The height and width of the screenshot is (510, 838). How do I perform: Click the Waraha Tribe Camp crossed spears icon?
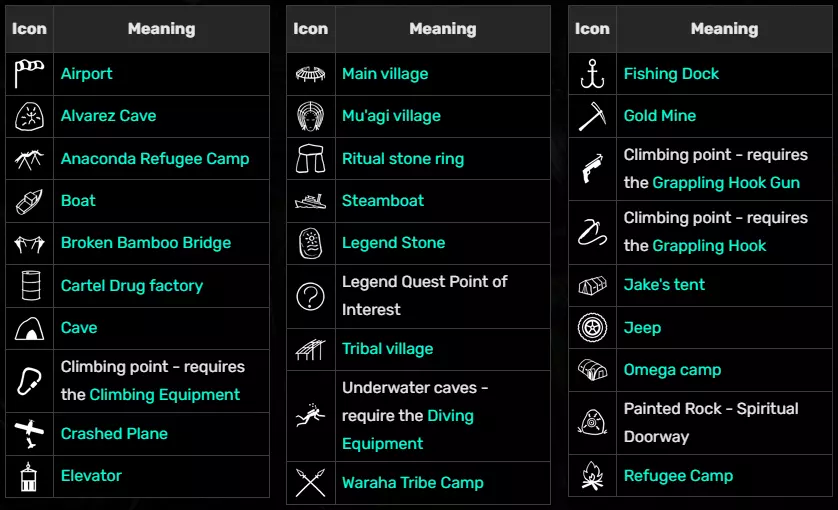(310, 483)
